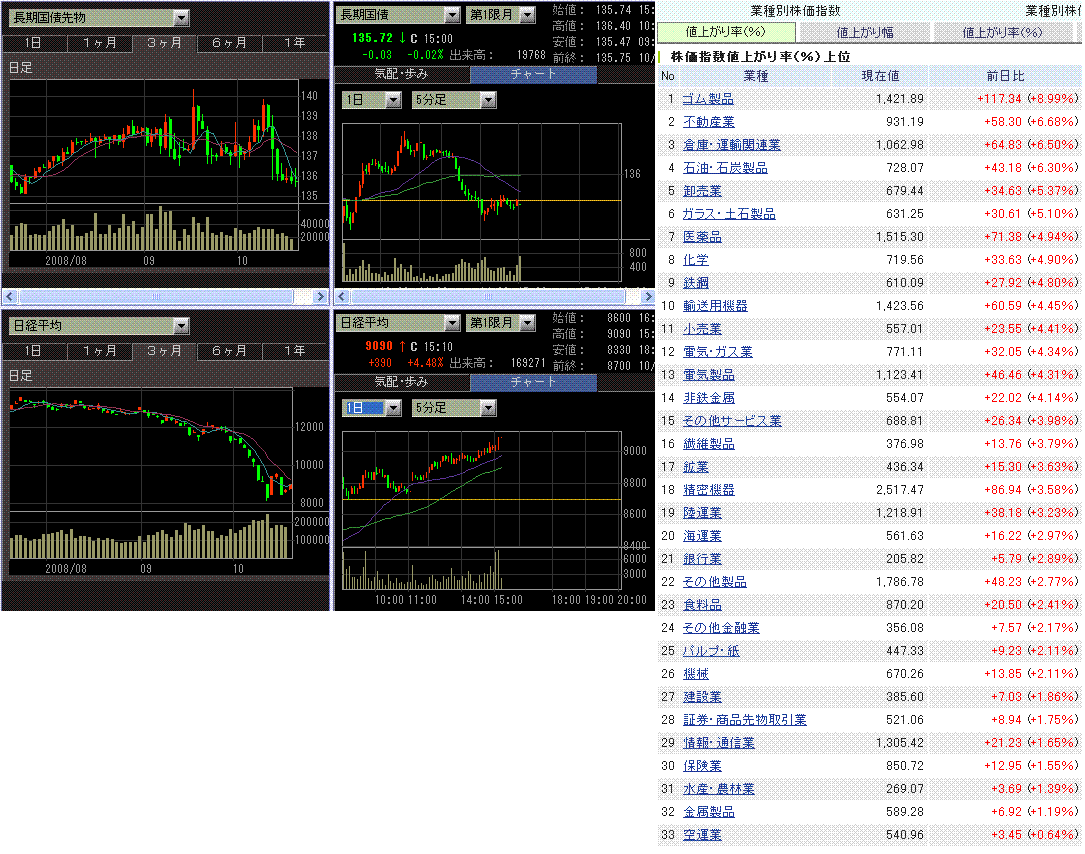Expand the 1日 period dropdown in 長期国債 panel

(392, 100)
